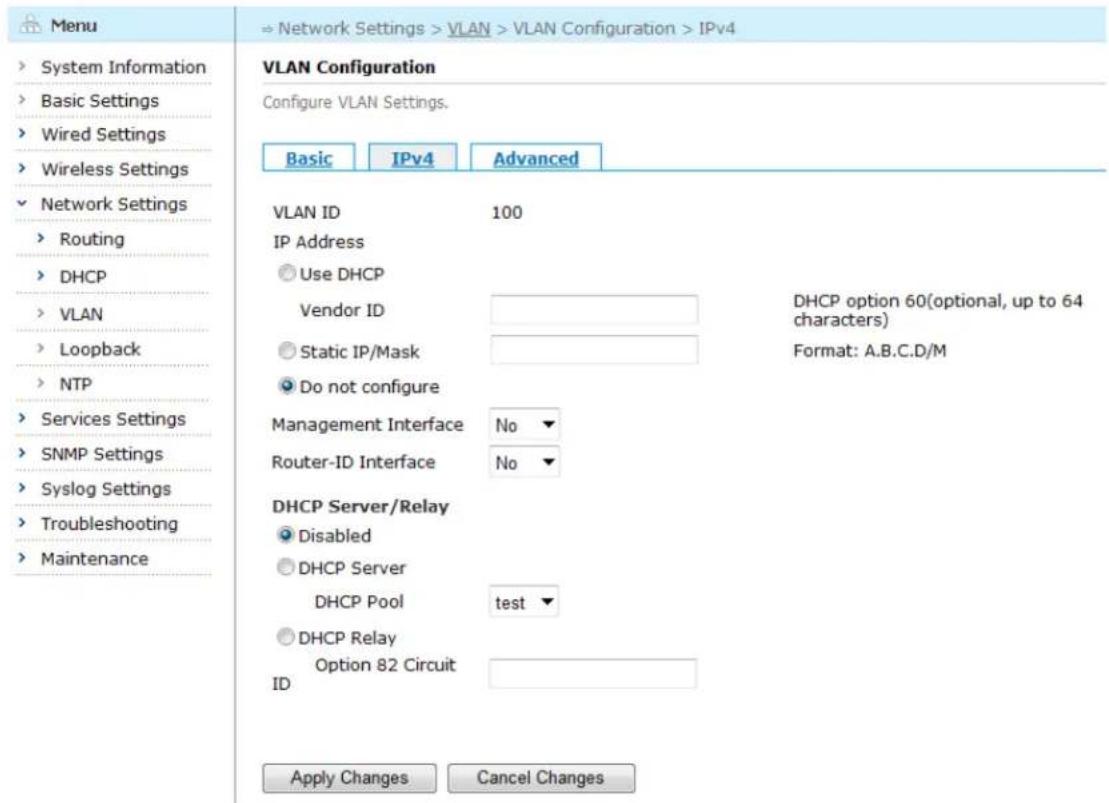Select Network Settings menu entry
The image size is (1109, 803).
click(x=114, y=204)
